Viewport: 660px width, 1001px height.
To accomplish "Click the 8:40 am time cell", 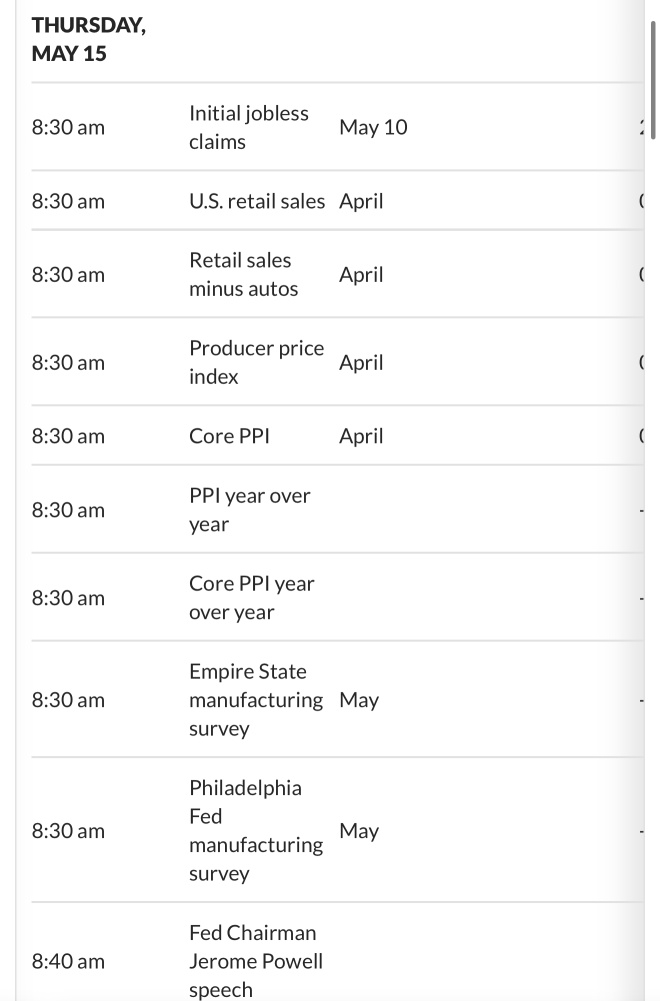I will (x=68, y=961).
